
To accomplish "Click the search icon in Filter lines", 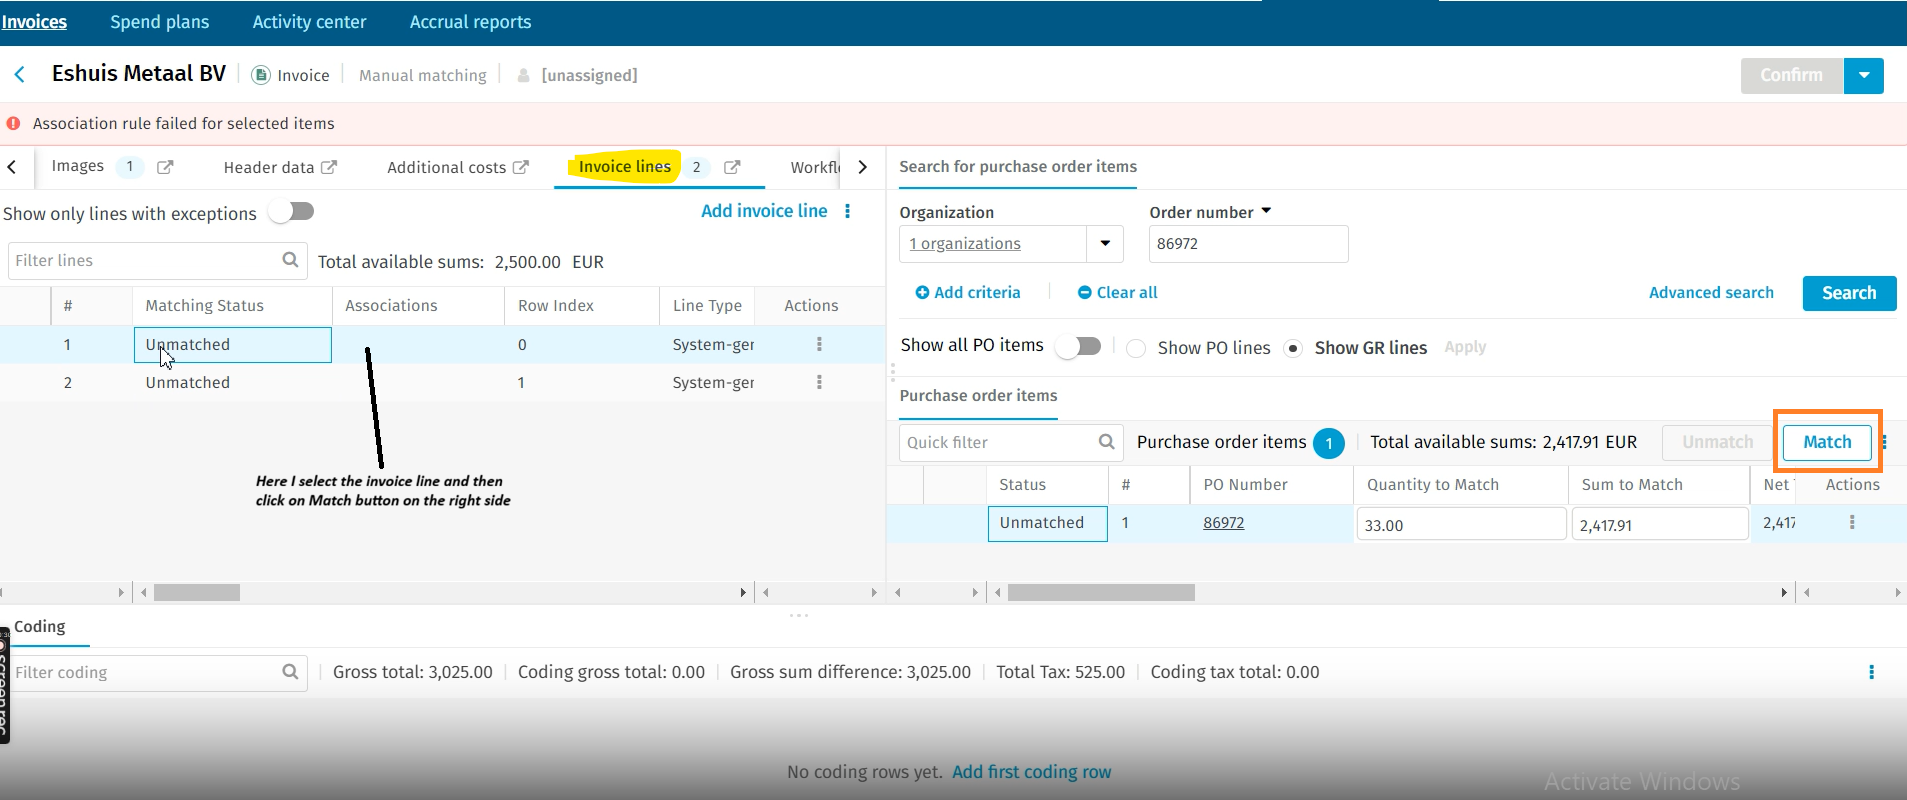I will point(290,260).
